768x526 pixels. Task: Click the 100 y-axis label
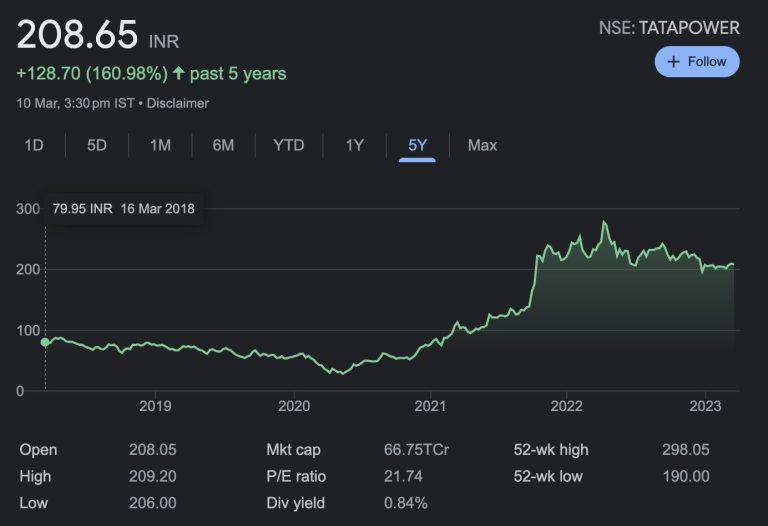coord(28,331)
